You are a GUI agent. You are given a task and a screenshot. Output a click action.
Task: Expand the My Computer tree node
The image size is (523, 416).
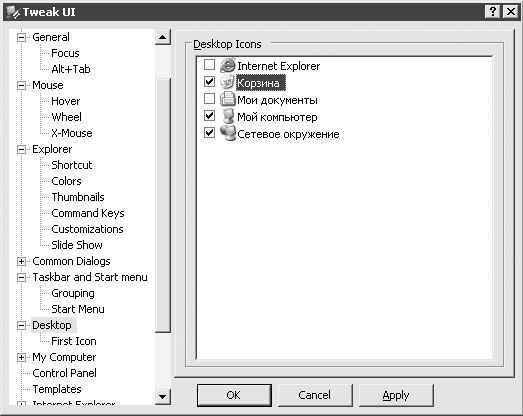click(x=21, y=357)
